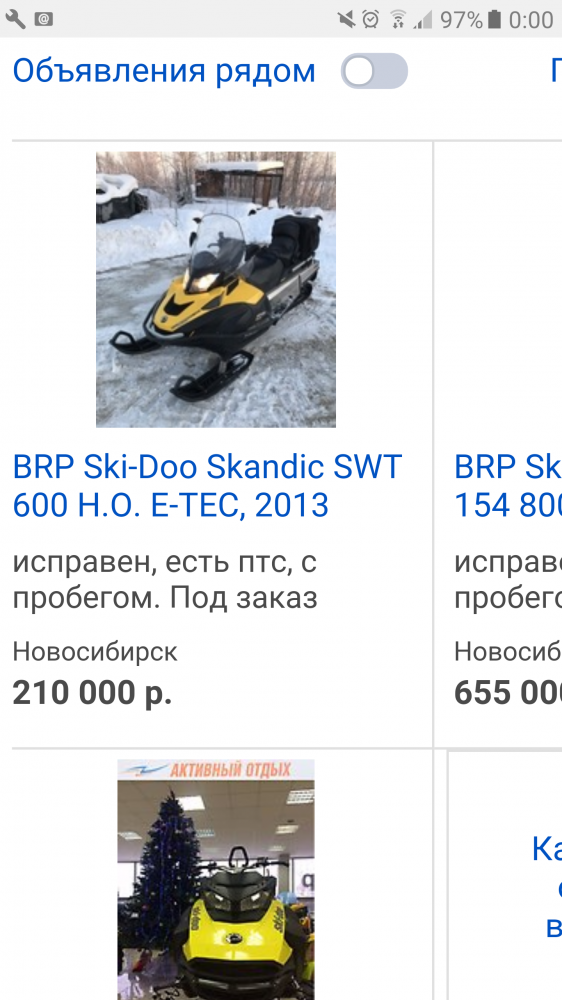This screenshot has height=1000, width=562.
Task: Tap the Объявления рядом label
Action: coord(164,71)
